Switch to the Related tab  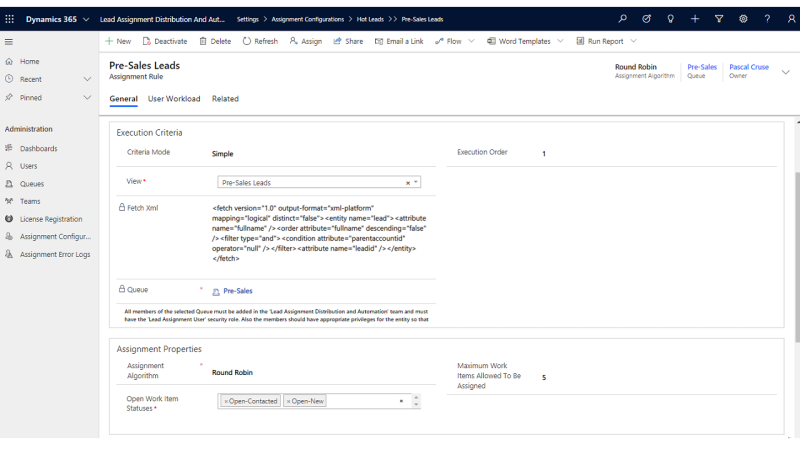click(225, 99)
